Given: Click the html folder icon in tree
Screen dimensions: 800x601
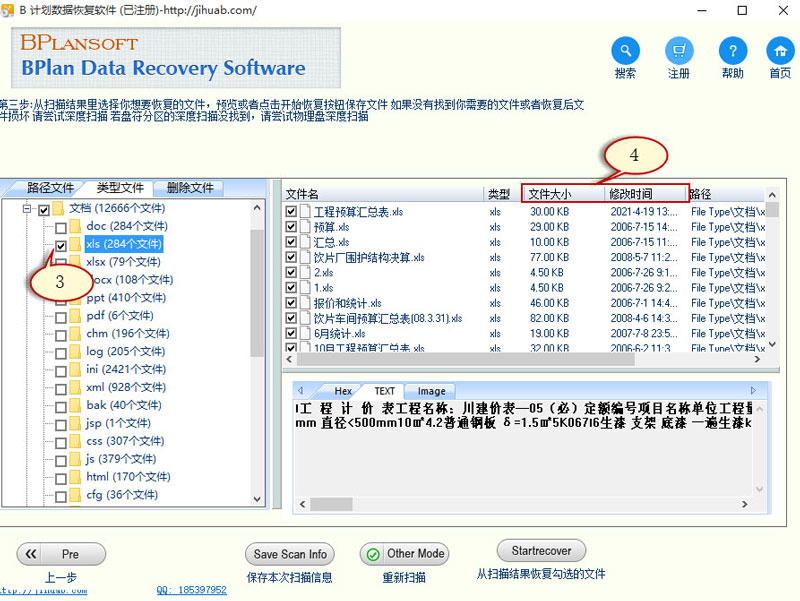Looking at the screenshot, I should point(75,478).
